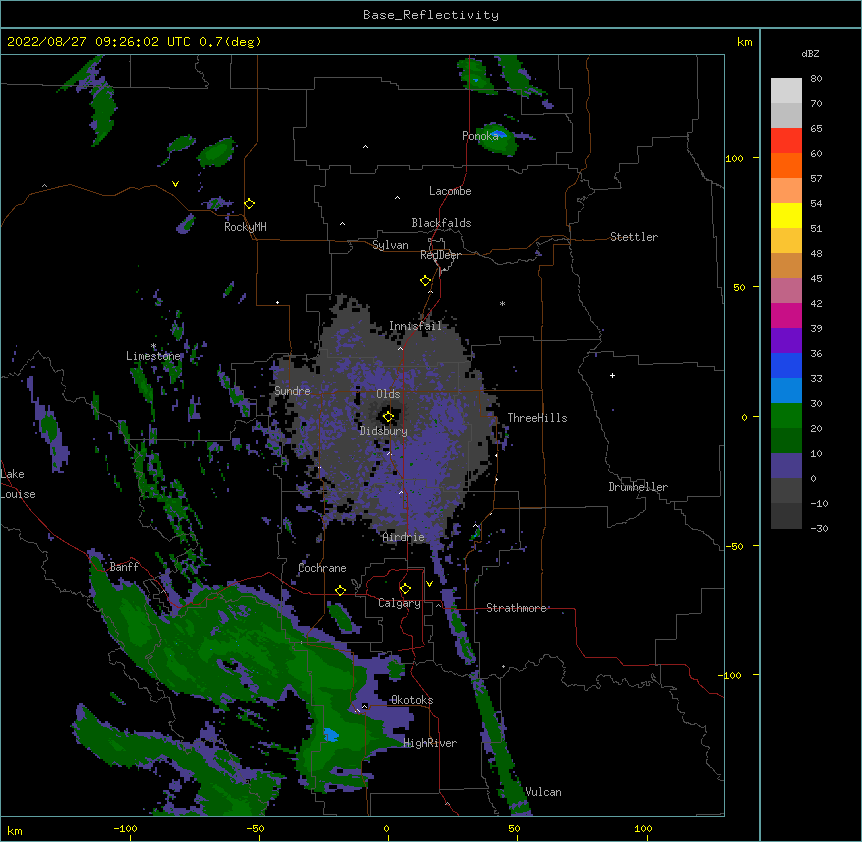Click the RockyMH label
862x842 pixels.
245,227
